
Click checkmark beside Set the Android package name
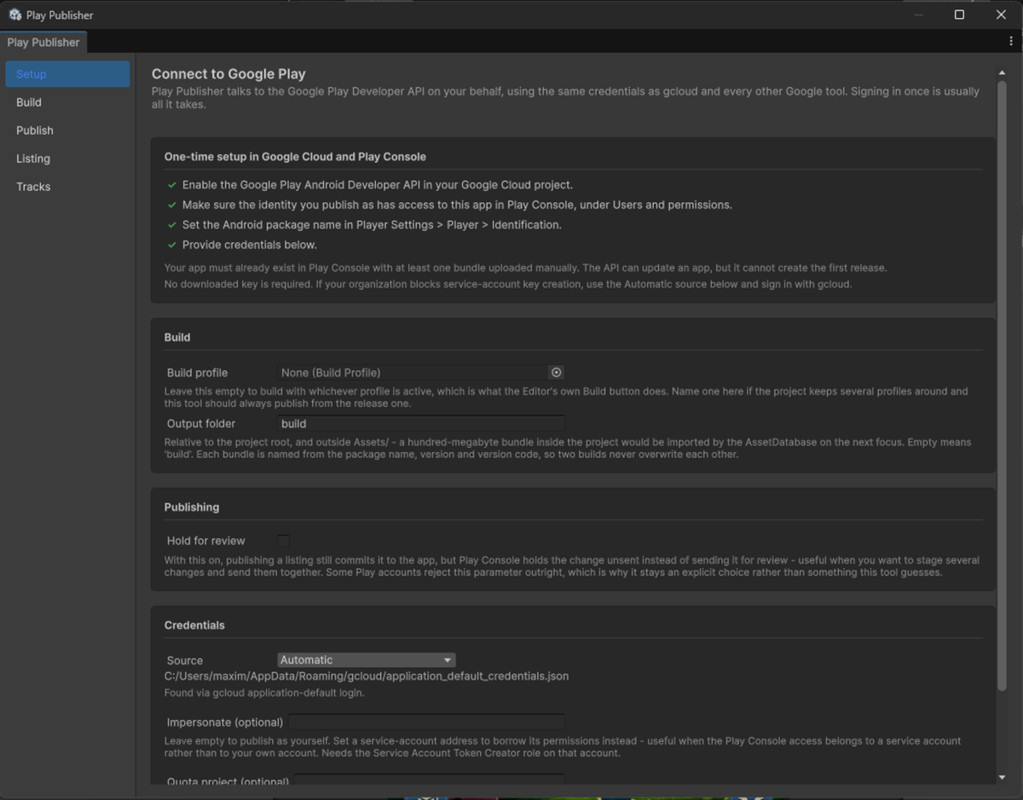(172, 225)
